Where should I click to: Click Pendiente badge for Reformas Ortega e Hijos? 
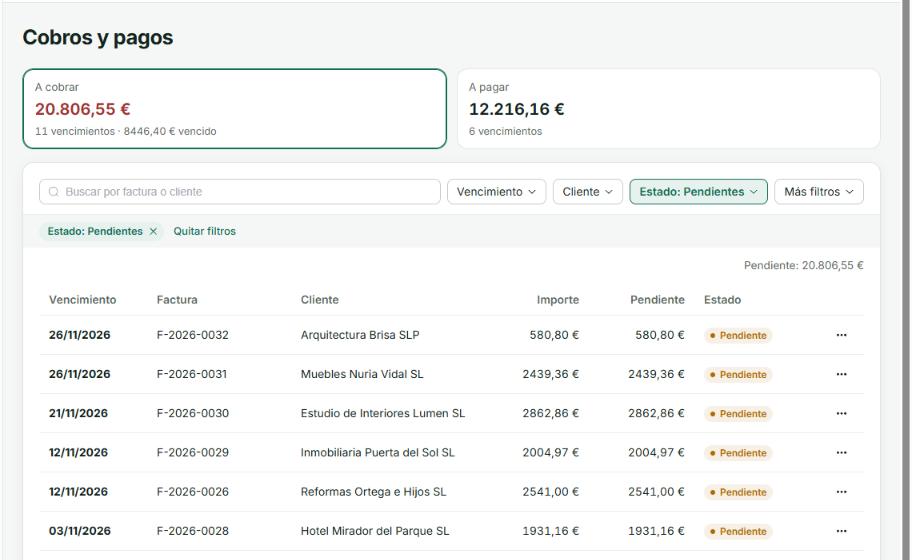738,493
